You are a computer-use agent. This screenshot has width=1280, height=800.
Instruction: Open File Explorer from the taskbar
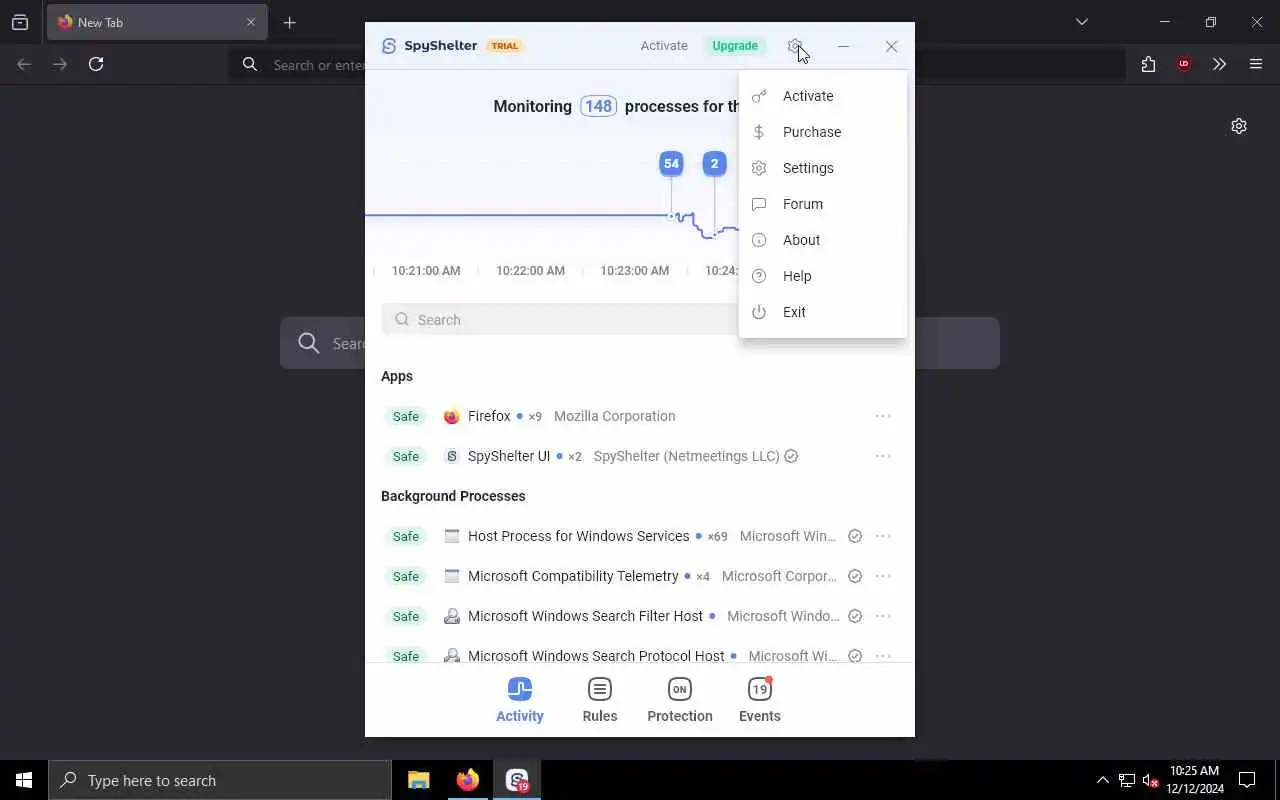point(419,780)
